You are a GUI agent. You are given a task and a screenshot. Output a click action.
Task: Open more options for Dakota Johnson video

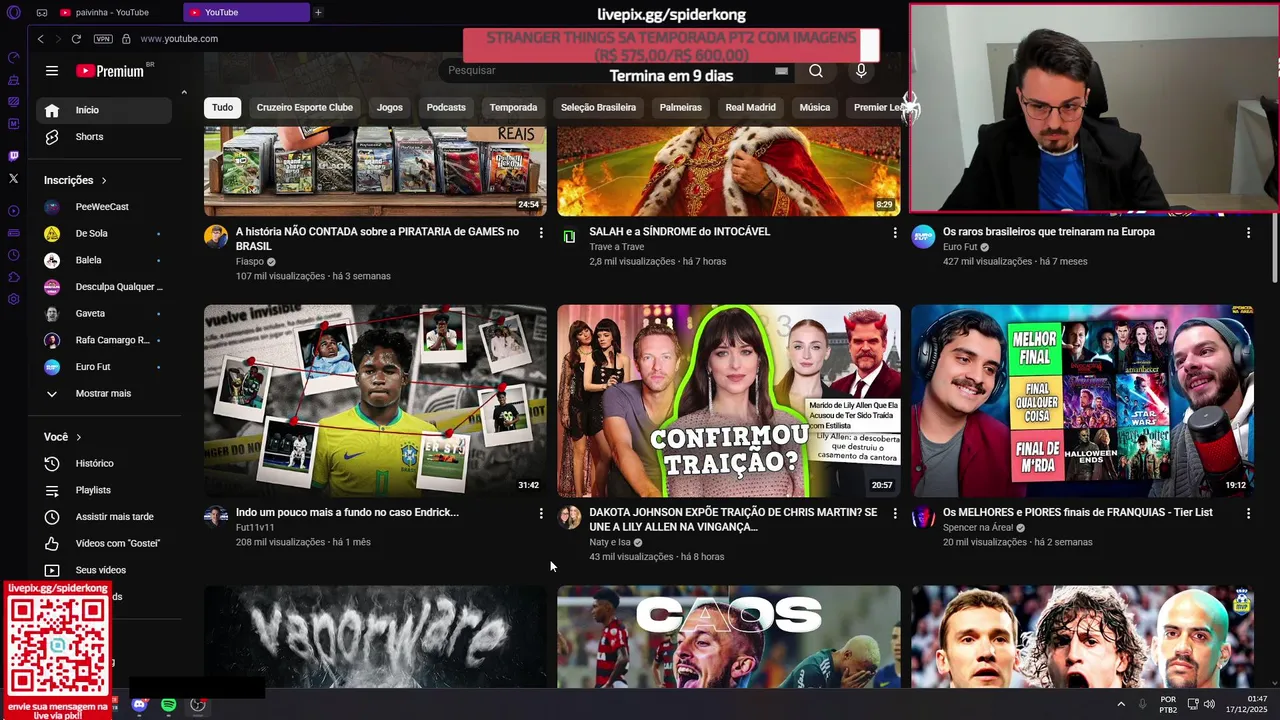[x=895, y=513]
